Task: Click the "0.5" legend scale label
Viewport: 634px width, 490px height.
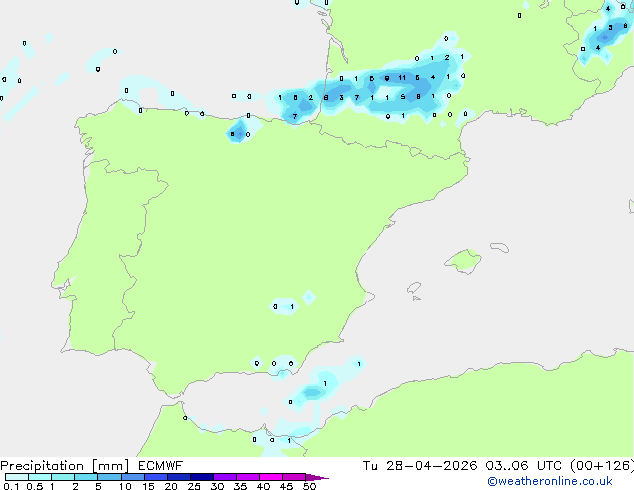Action: pyautogui.click(x=34, y=486)
